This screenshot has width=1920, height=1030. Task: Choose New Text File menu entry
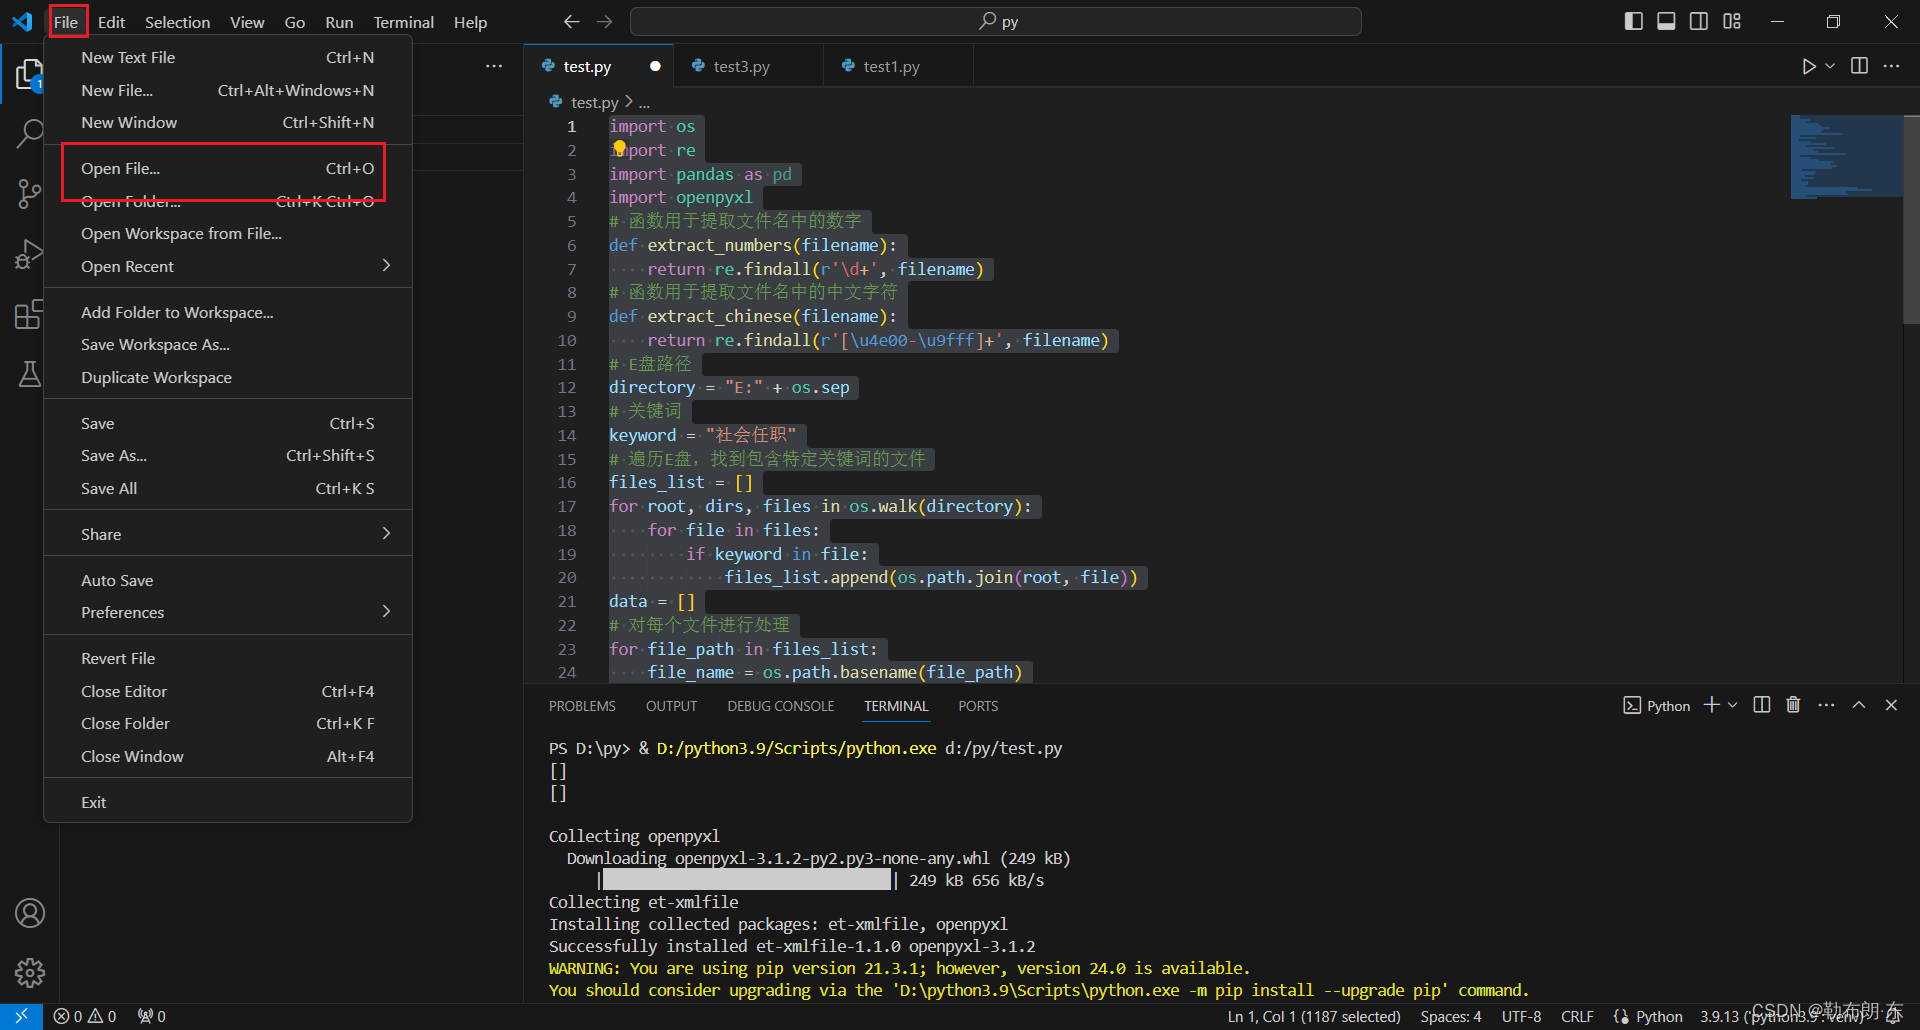228,57
